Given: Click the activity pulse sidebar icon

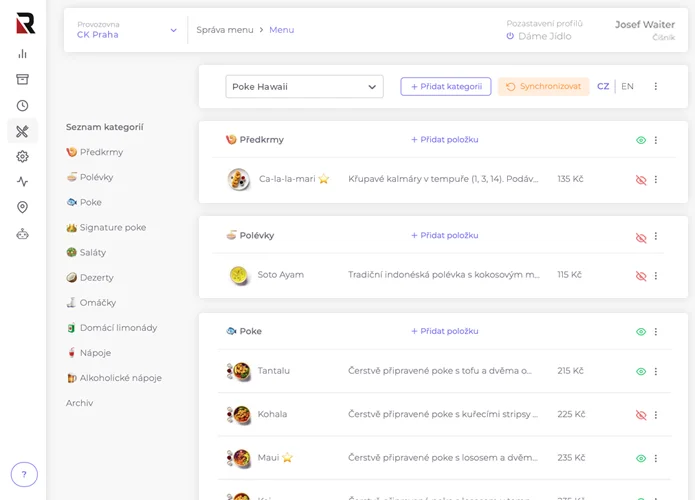Looking at the screenshot, I should (22, 182).
